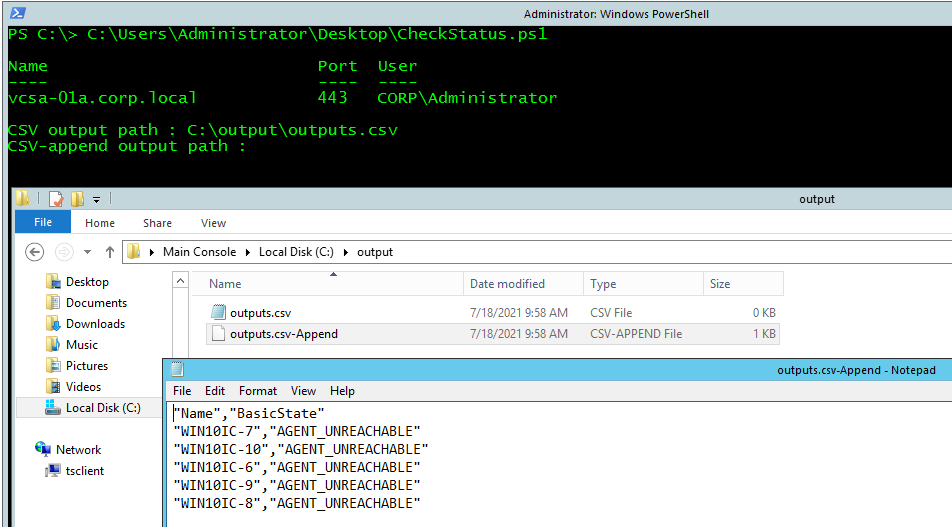Click the folder icon in the address bar
The width and height of the screenshot is (952, 527).
pos(134,251)
